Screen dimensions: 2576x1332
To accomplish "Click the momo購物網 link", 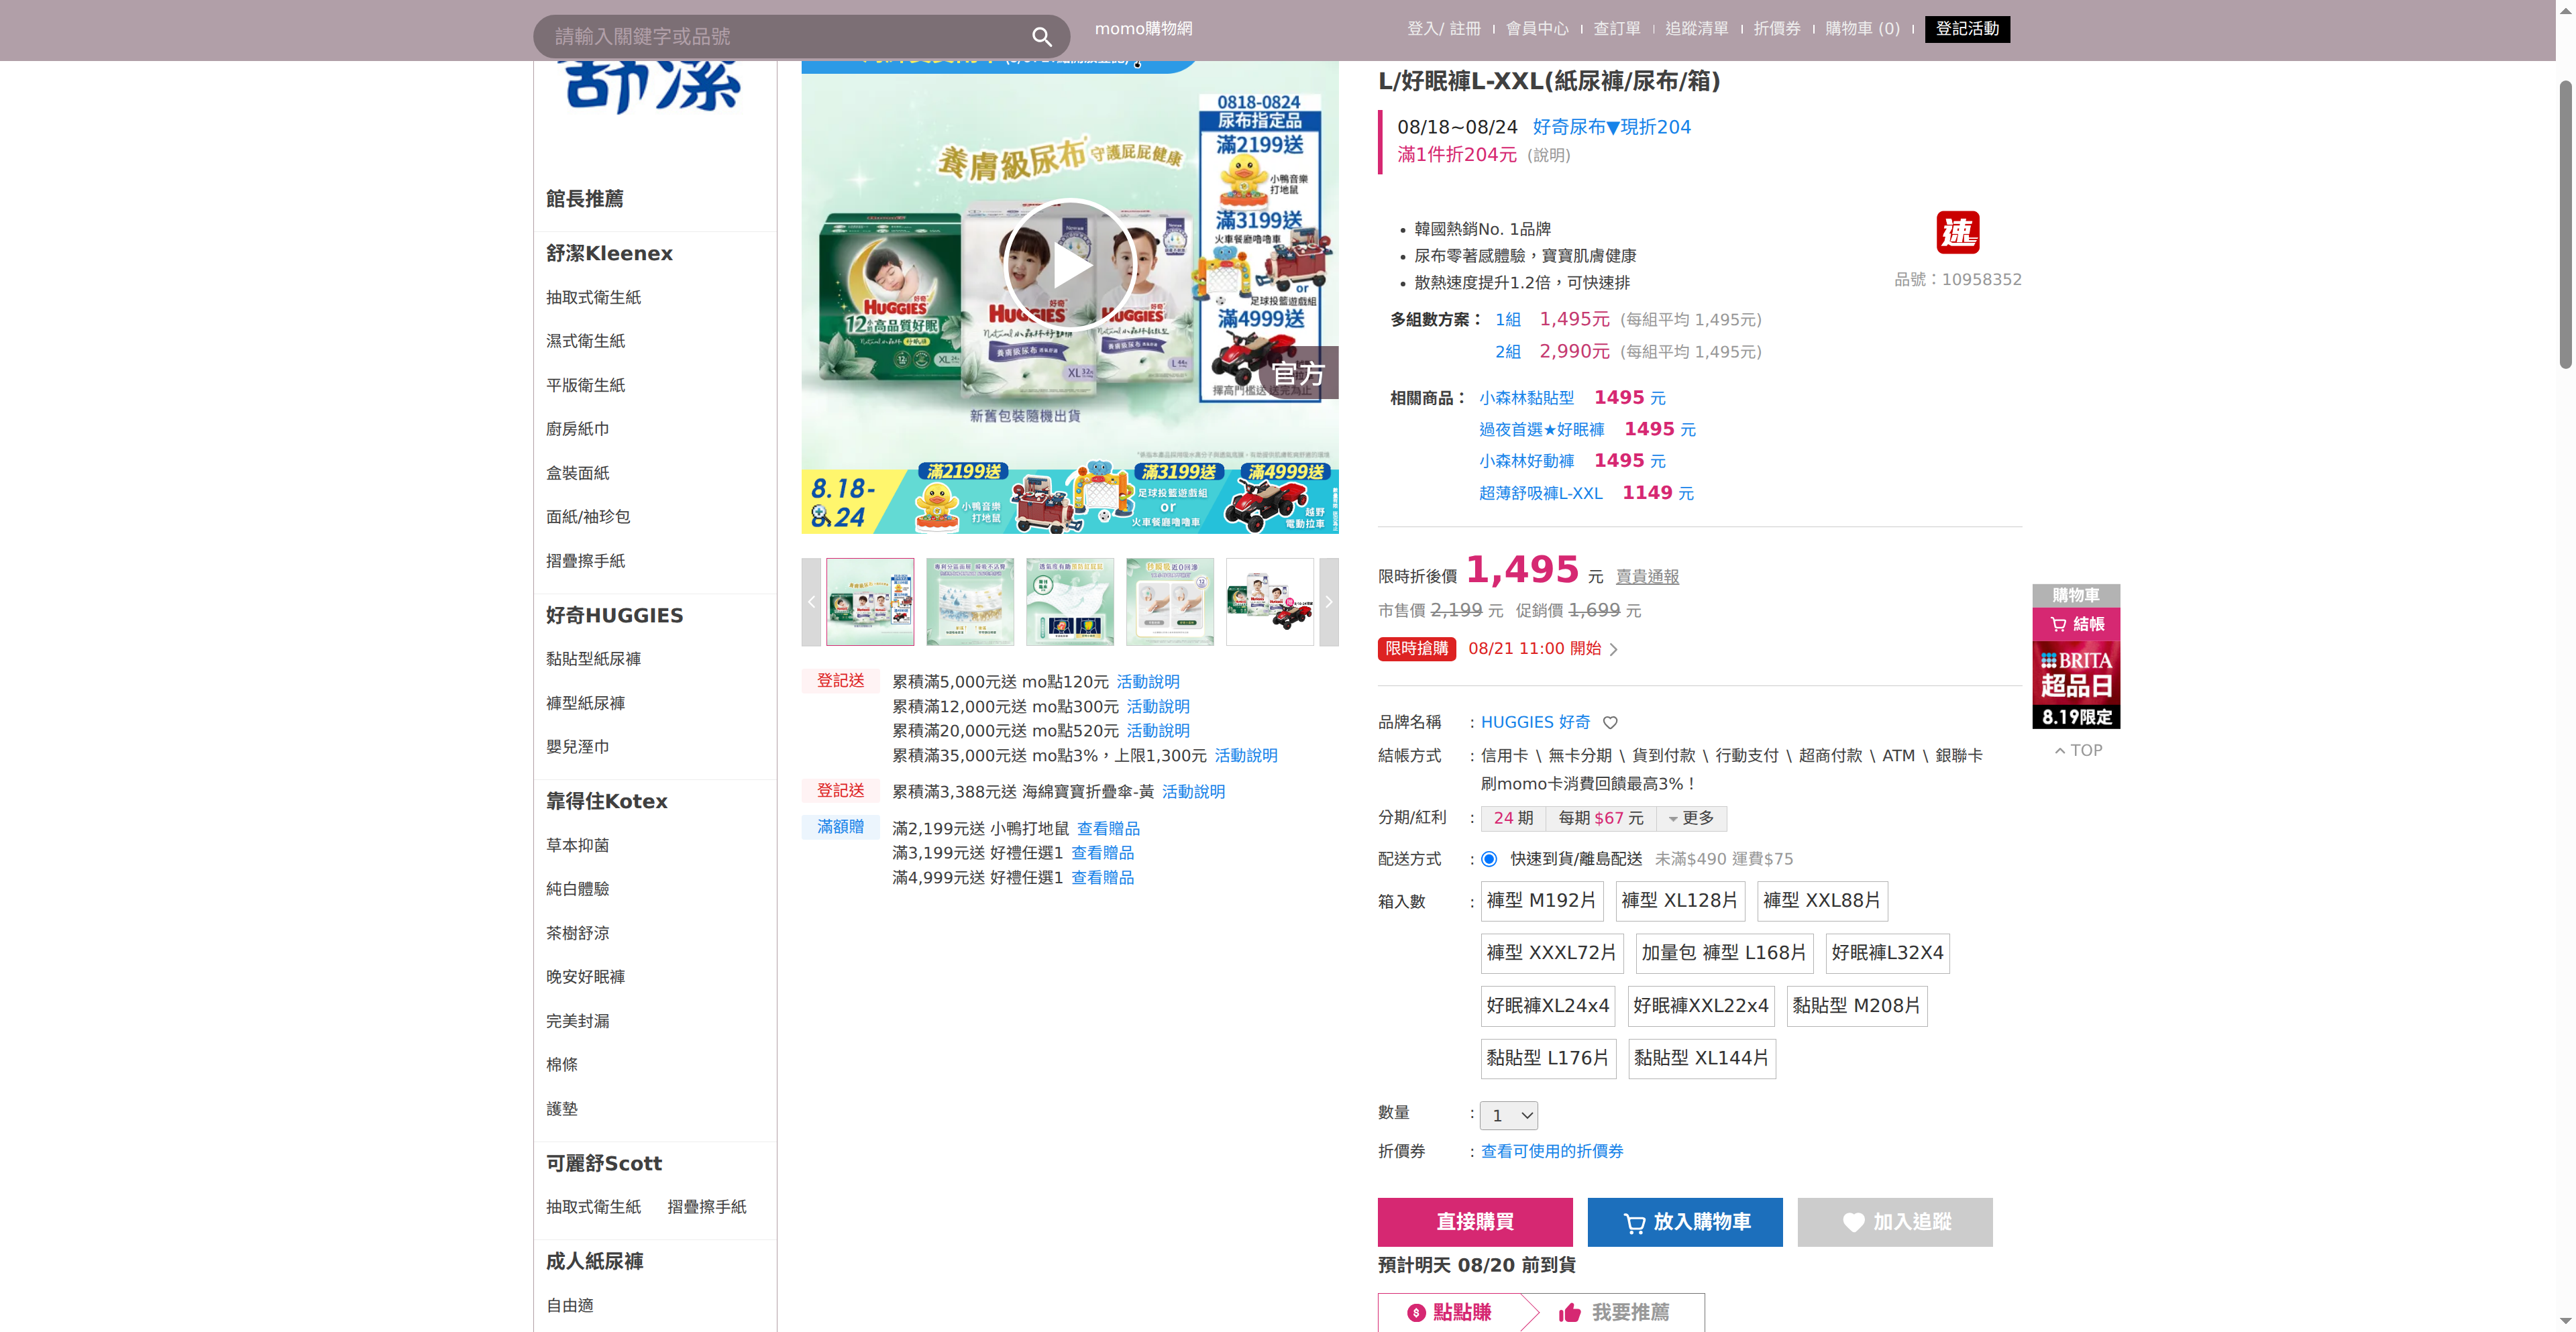I will [1143, 29].
